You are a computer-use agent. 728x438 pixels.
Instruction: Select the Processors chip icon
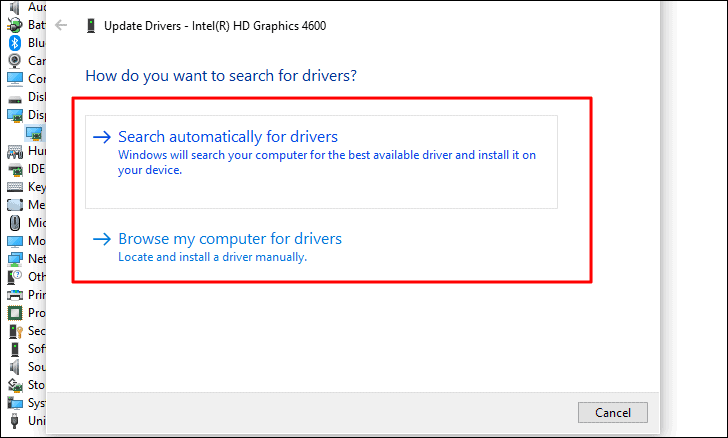(x=15, y=313)
